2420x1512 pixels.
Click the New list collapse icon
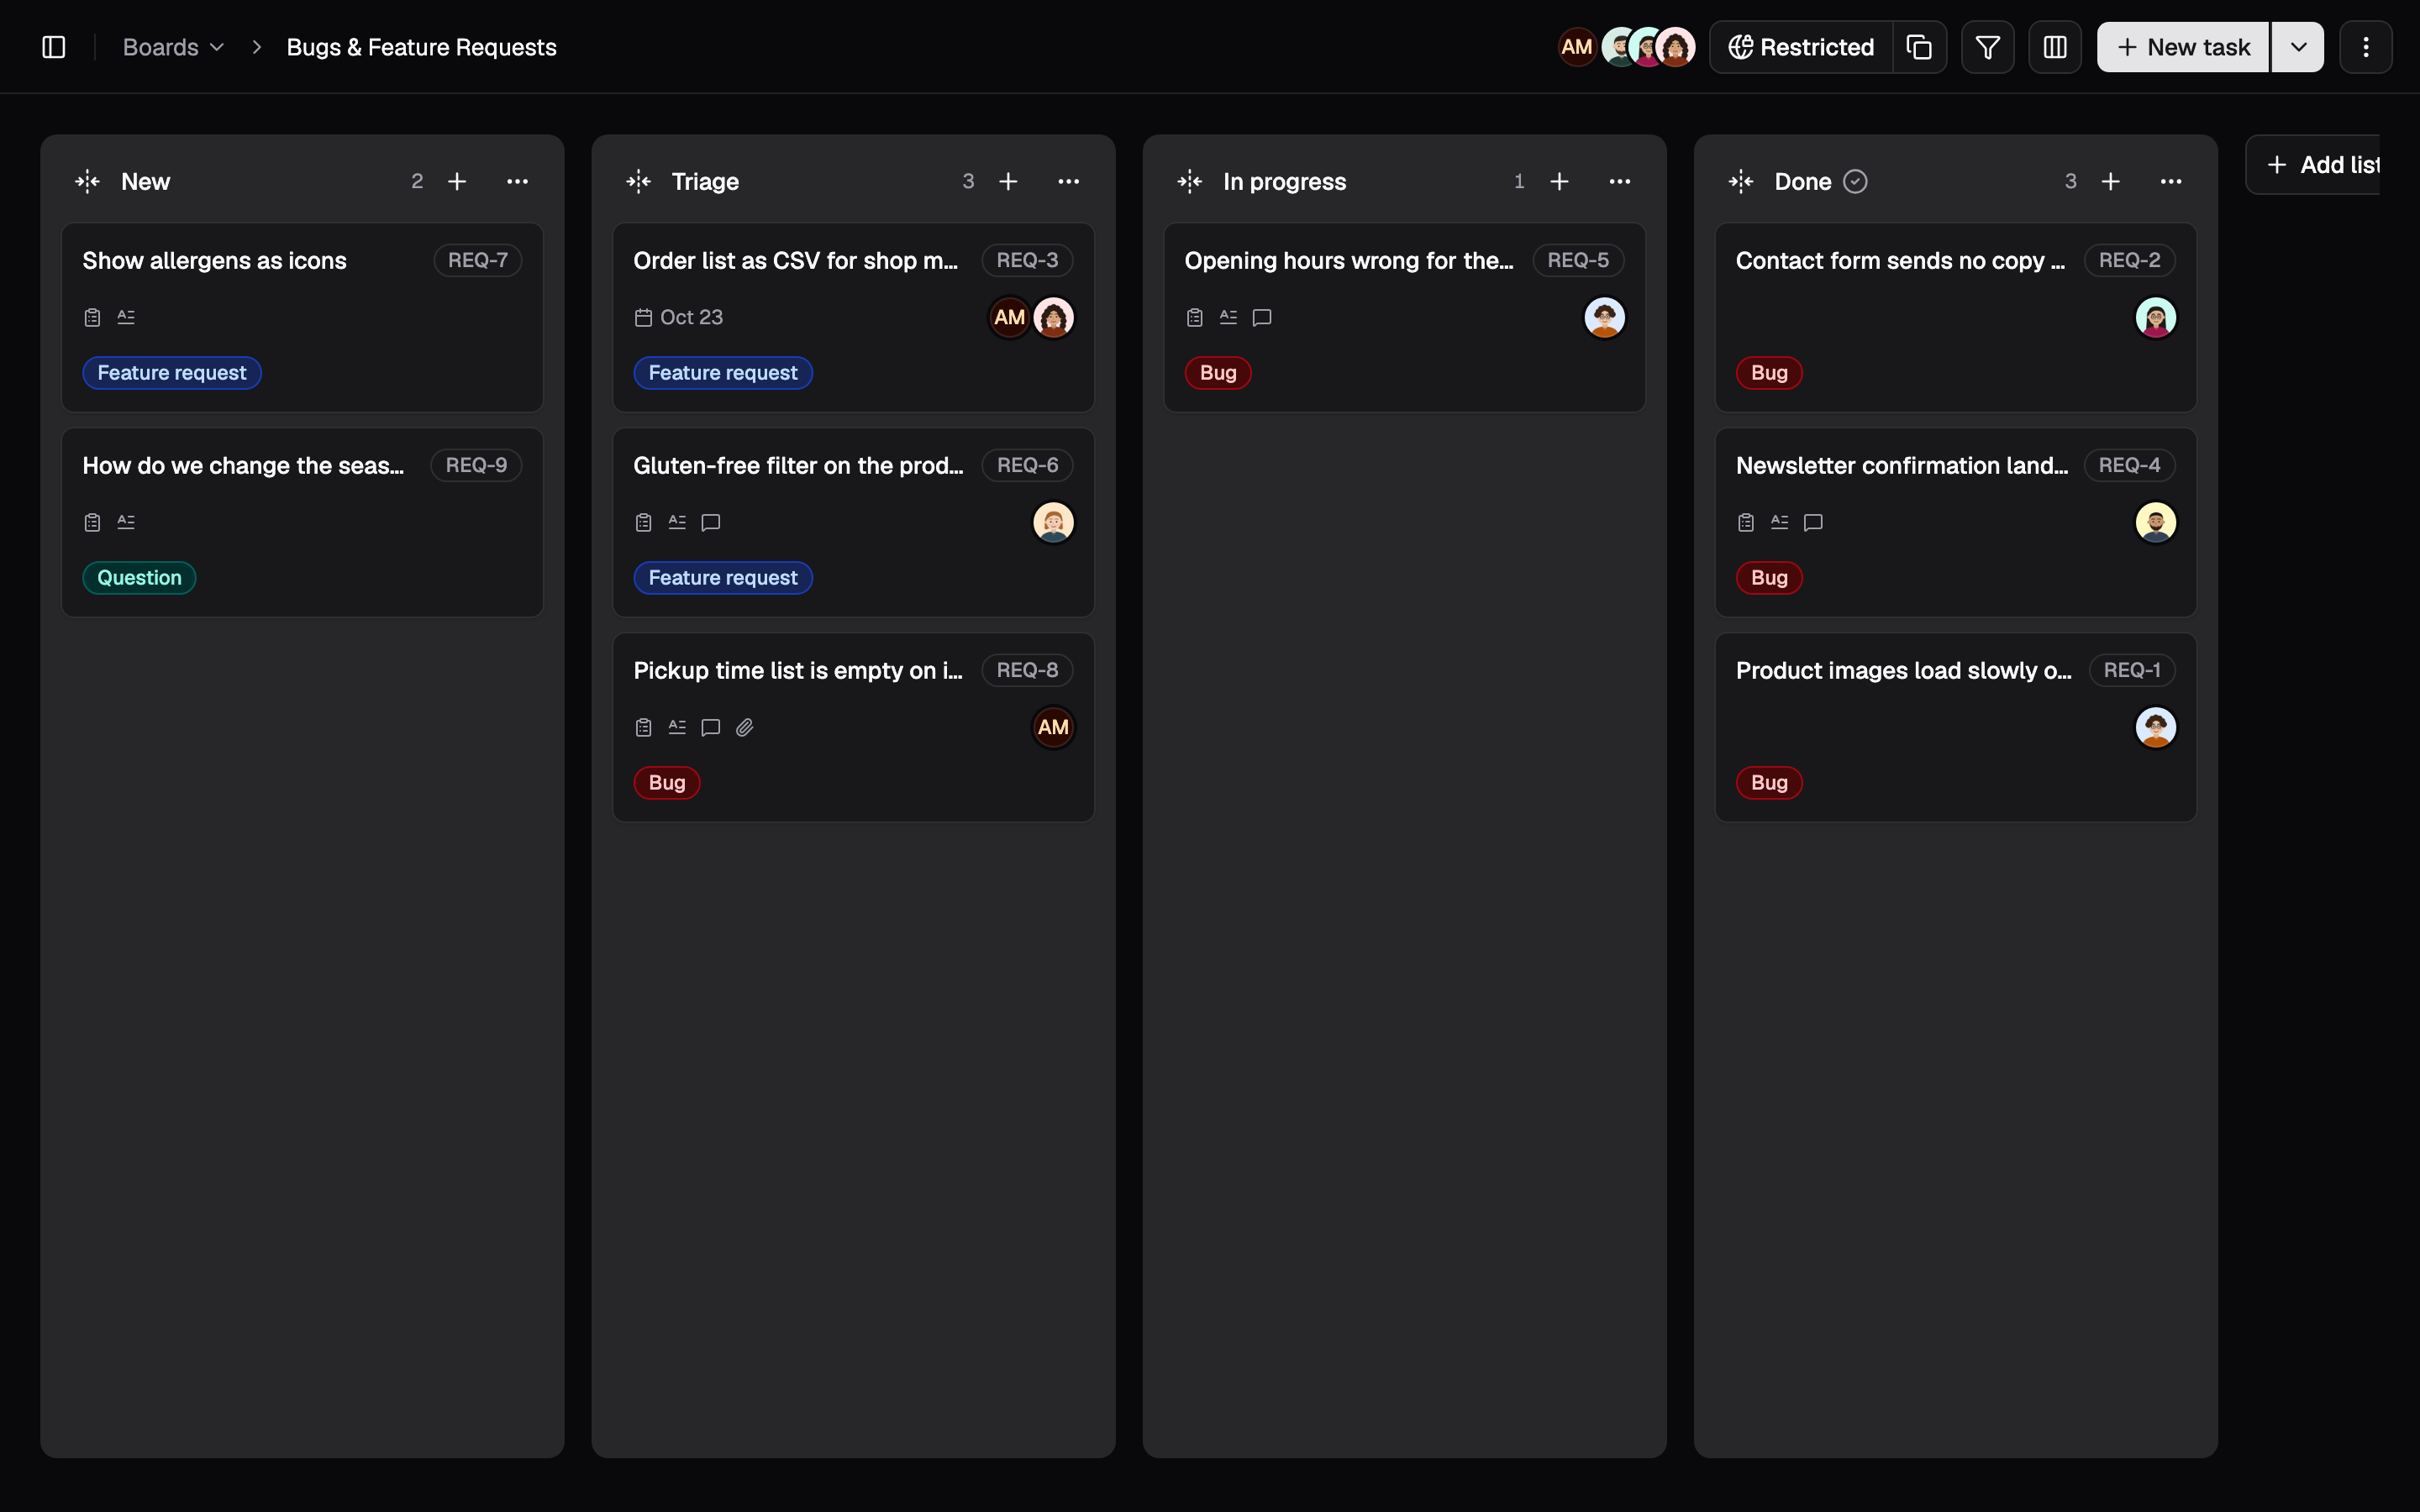pos(88,181)
